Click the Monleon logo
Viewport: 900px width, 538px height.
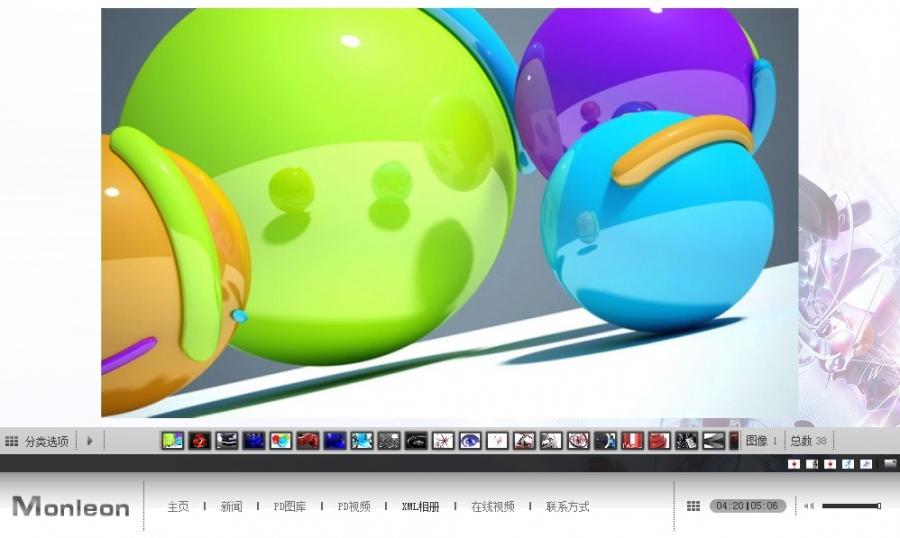(x=71, y=506)
